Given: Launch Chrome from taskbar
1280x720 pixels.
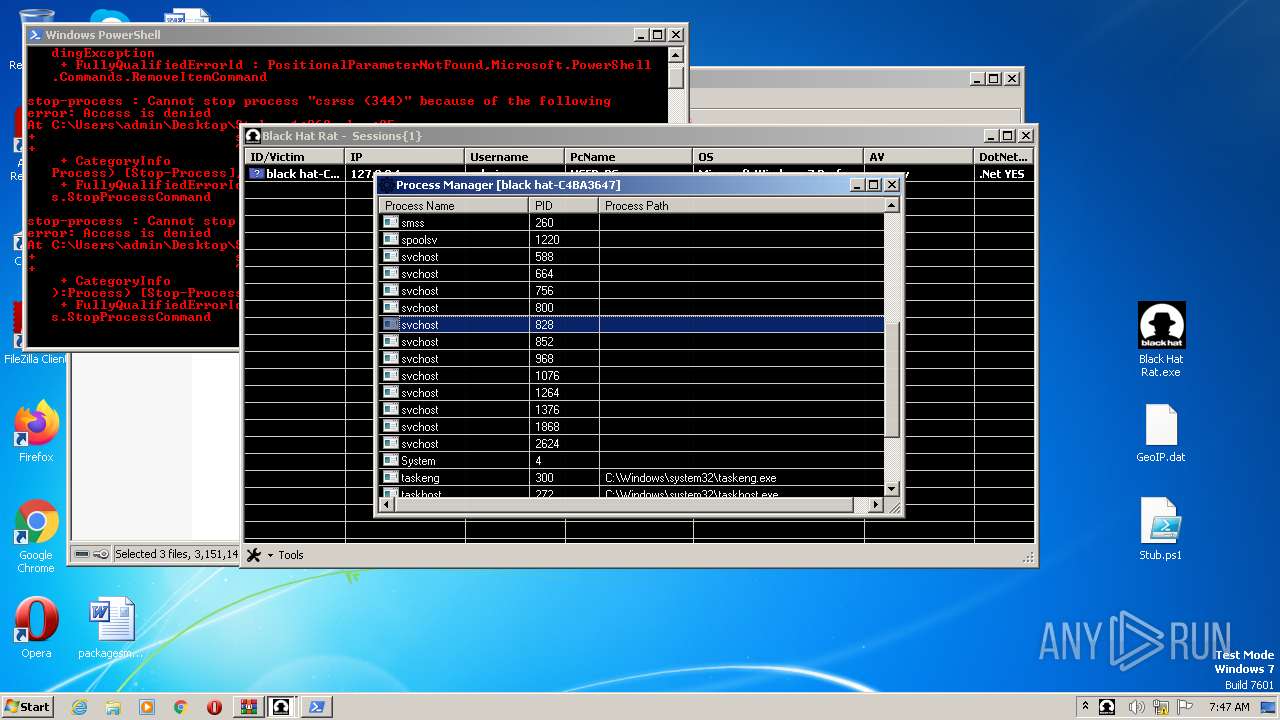Looking at the screenshot, I should [181, 707].
